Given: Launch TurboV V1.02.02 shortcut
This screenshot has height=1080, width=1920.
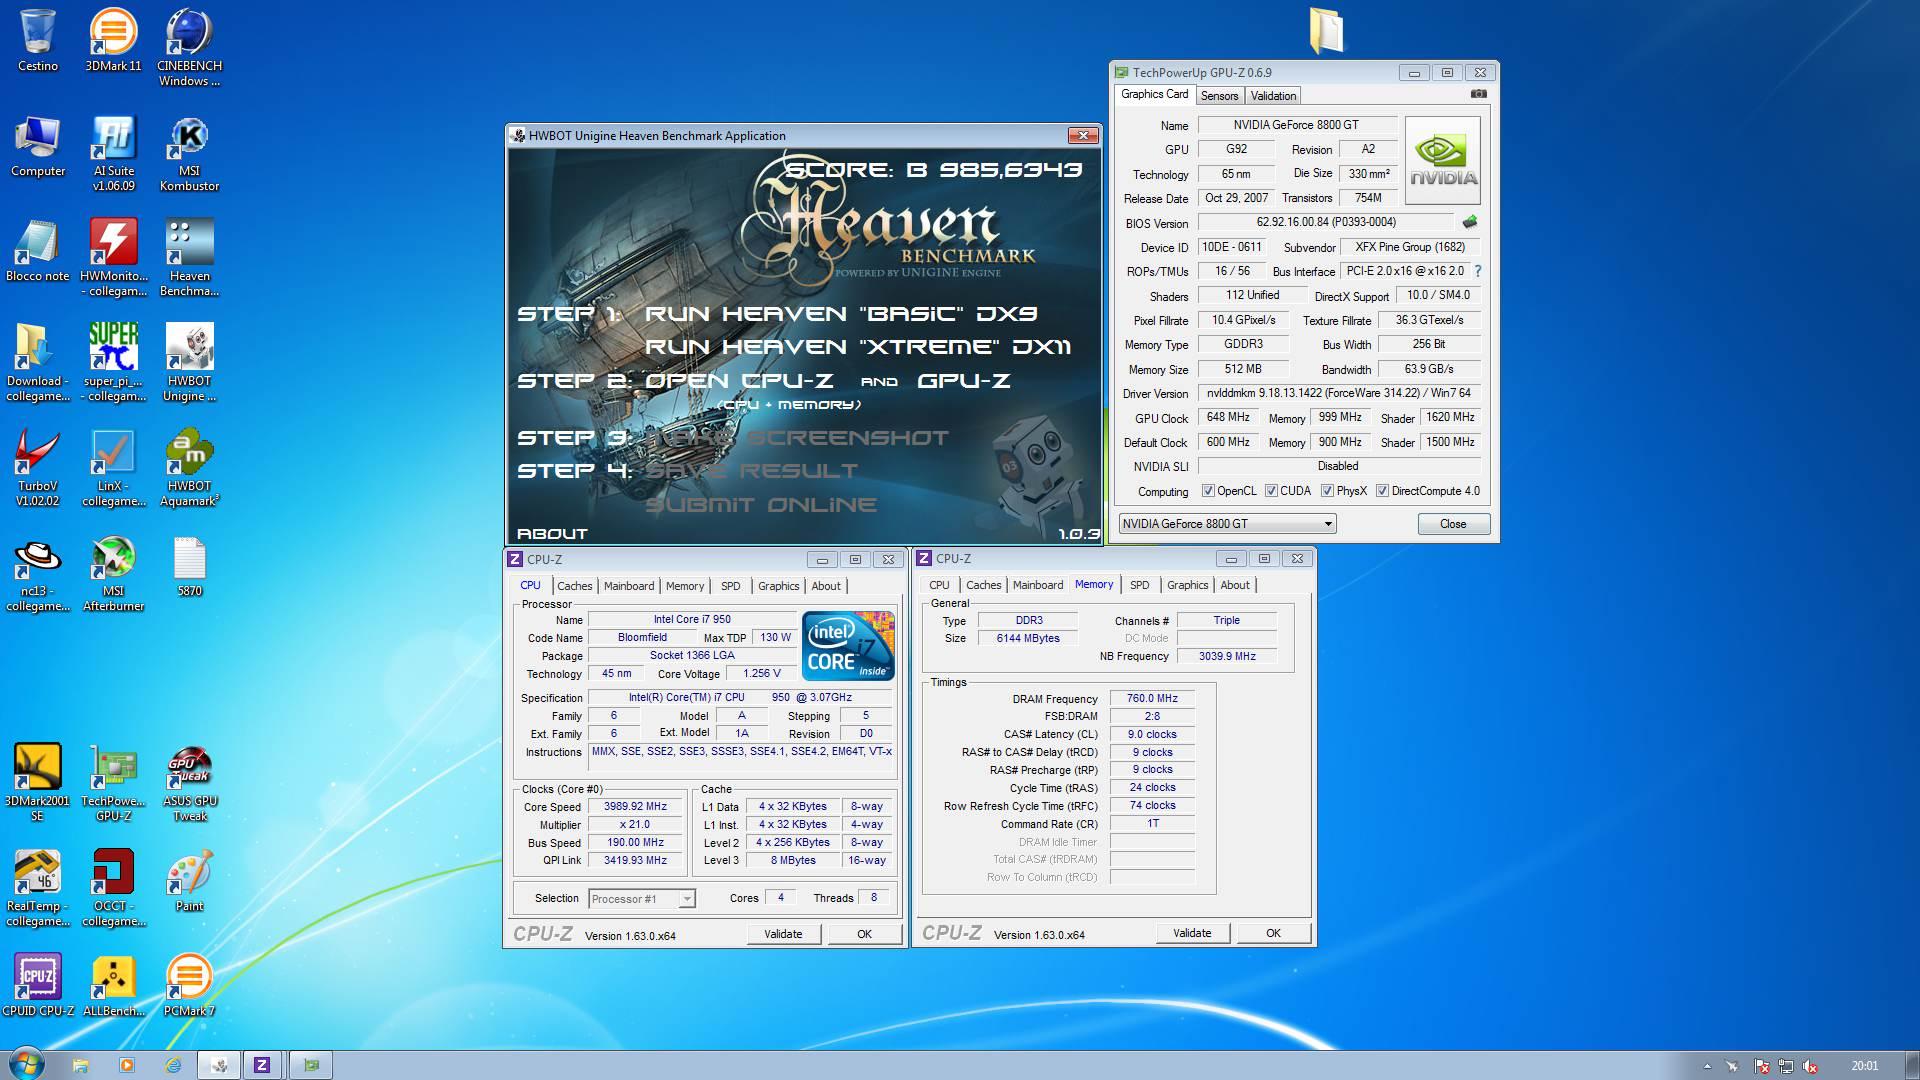Looking at the screenshot, I should click(38, 468).
